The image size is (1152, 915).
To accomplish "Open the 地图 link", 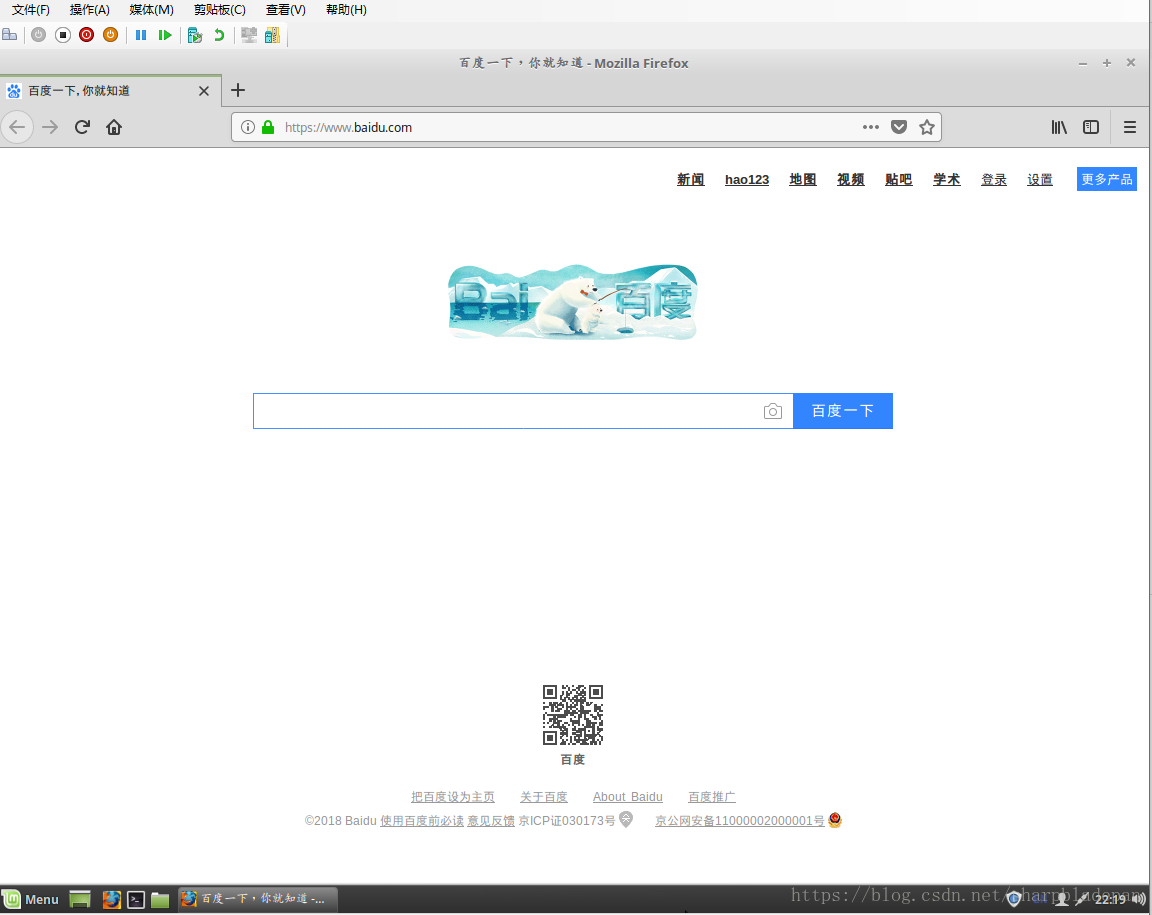I will pos(803,179).
